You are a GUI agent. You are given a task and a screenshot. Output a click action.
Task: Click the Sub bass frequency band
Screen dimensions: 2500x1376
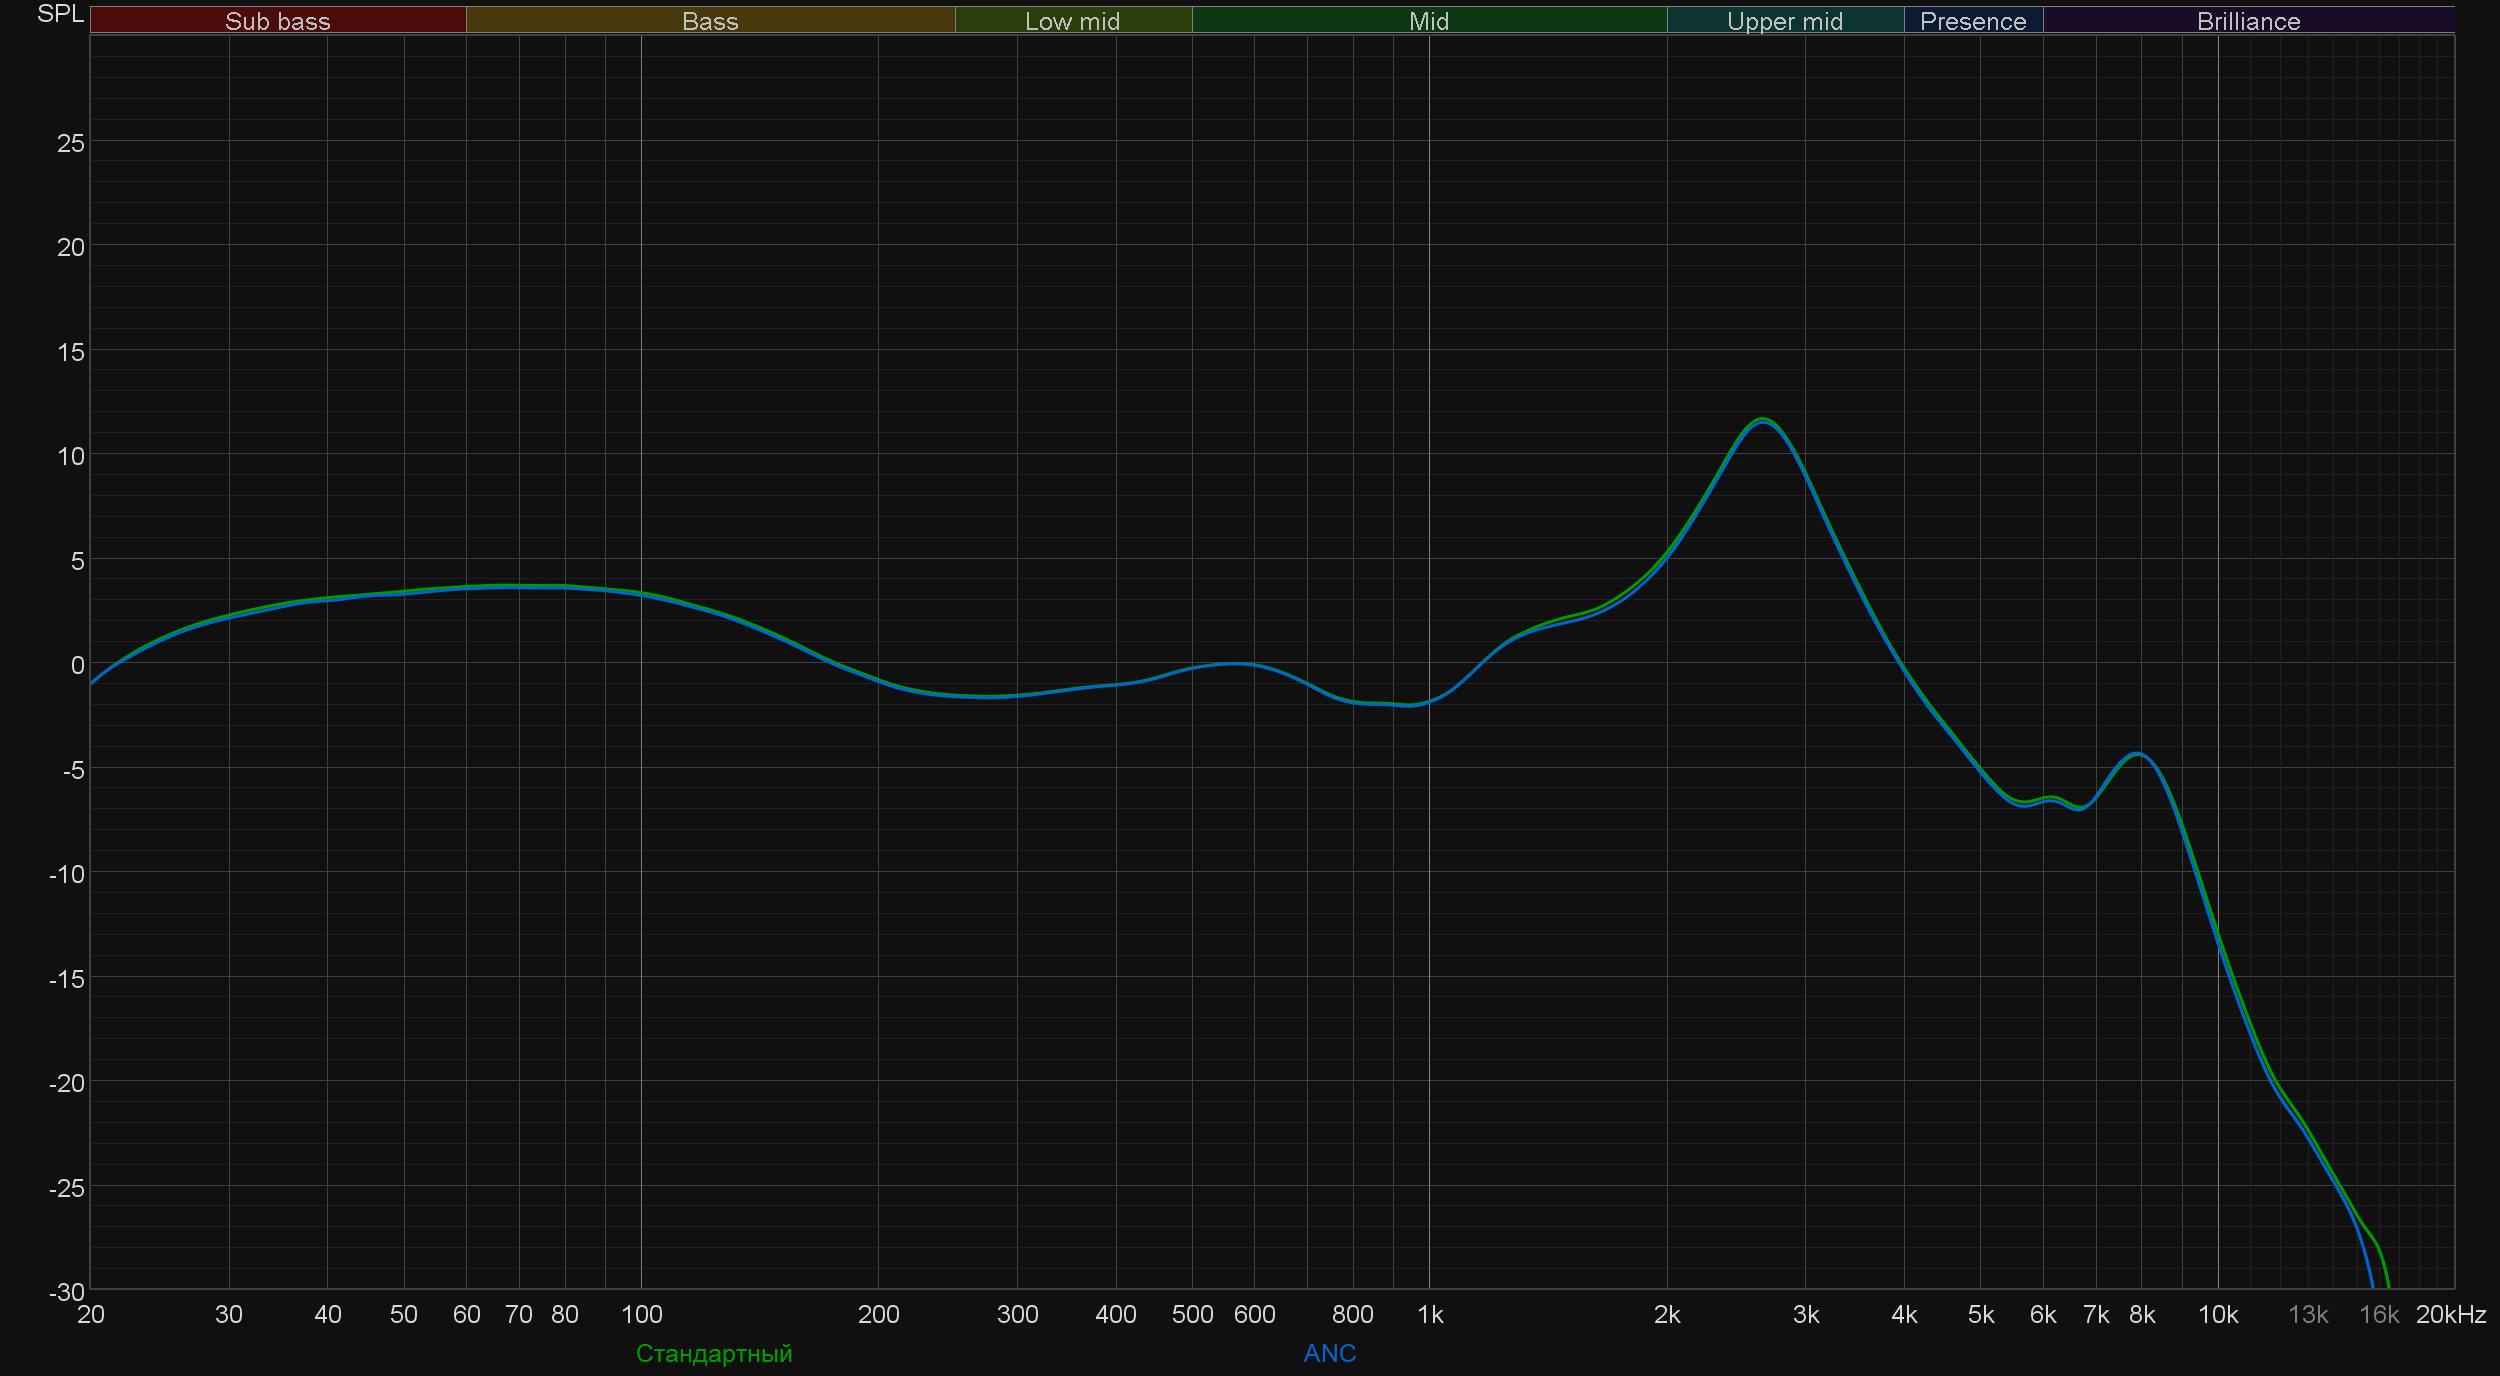pos(277,21)
